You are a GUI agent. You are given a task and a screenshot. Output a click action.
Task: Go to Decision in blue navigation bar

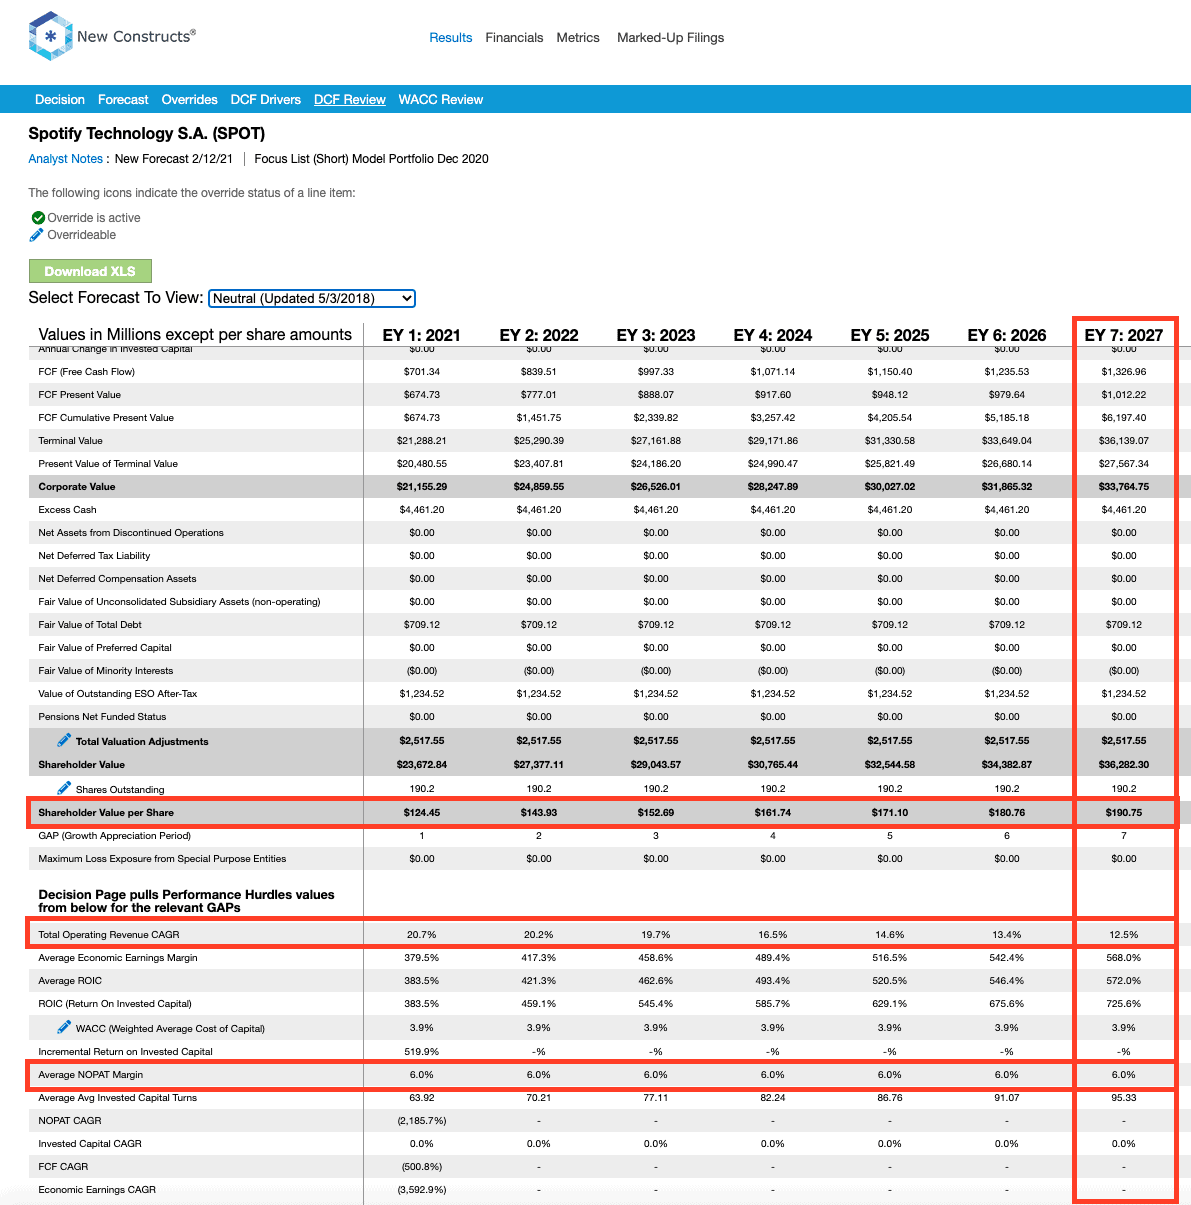point(60,100)
